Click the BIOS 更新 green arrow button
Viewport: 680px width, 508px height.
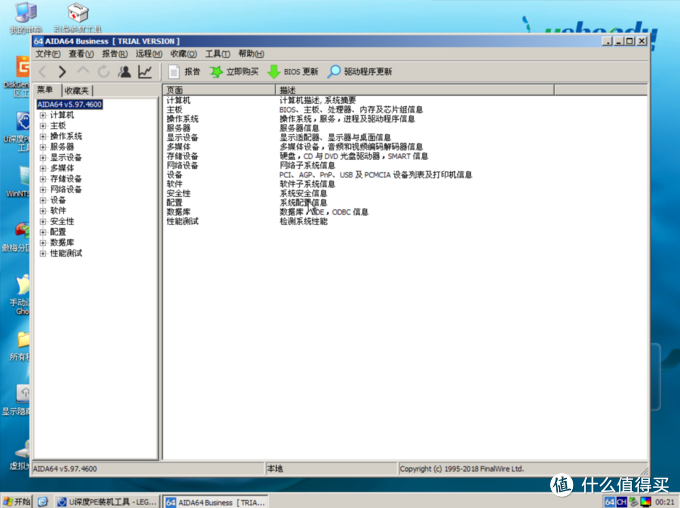[293, 72]
